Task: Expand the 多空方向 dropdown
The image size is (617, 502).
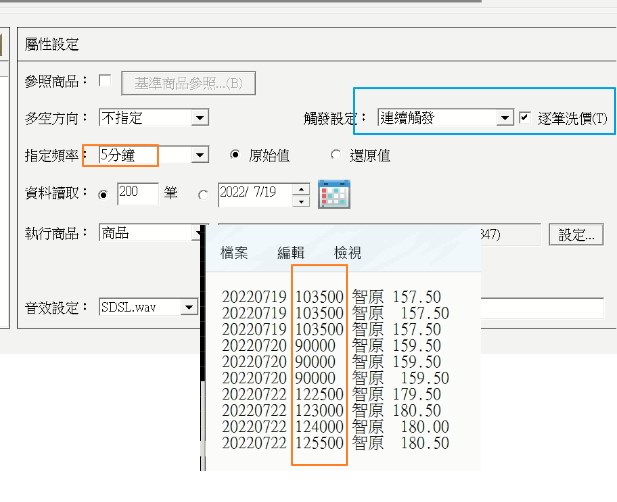Action: click(200, 118)
